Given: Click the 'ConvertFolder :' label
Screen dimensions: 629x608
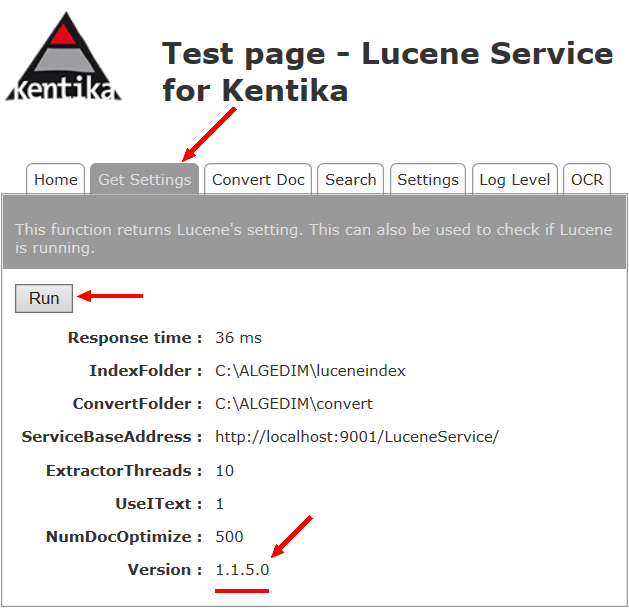Looking at the screenshot, I should (x=137, y=403).
